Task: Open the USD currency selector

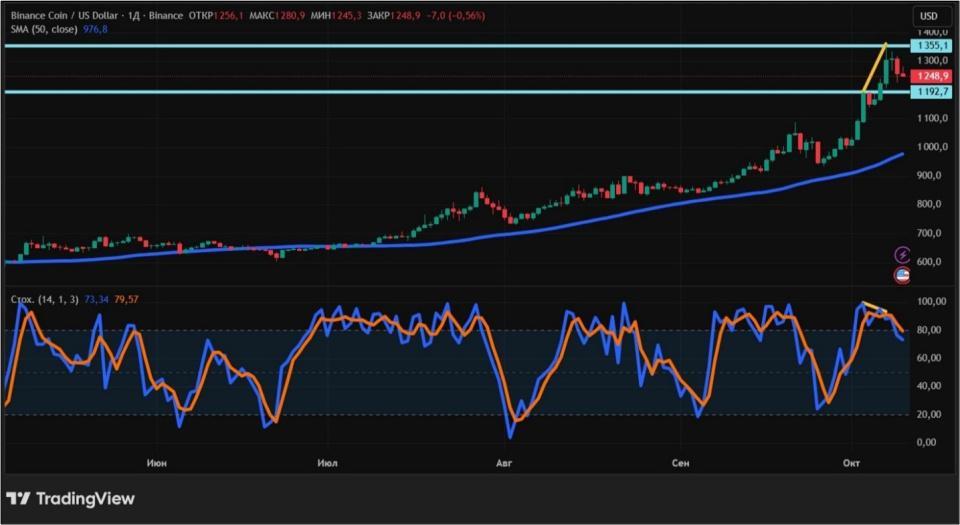Action: (929, 16)
